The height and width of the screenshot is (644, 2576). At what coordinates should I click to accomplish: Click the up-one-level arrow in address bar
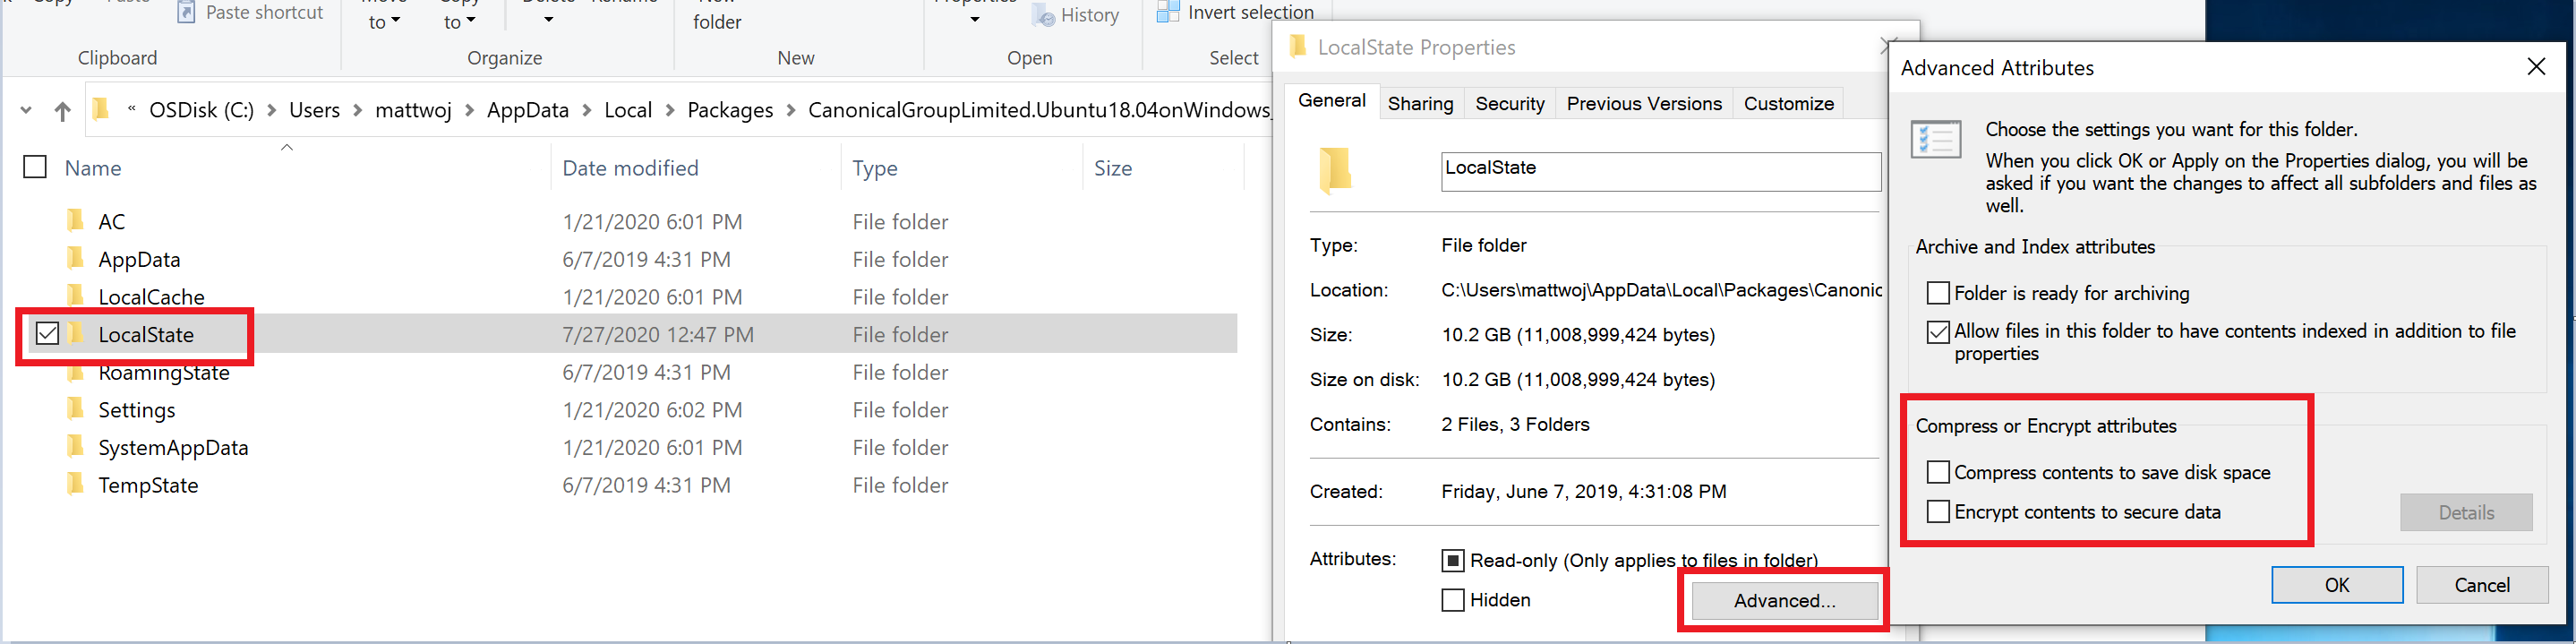pos(62,111)
